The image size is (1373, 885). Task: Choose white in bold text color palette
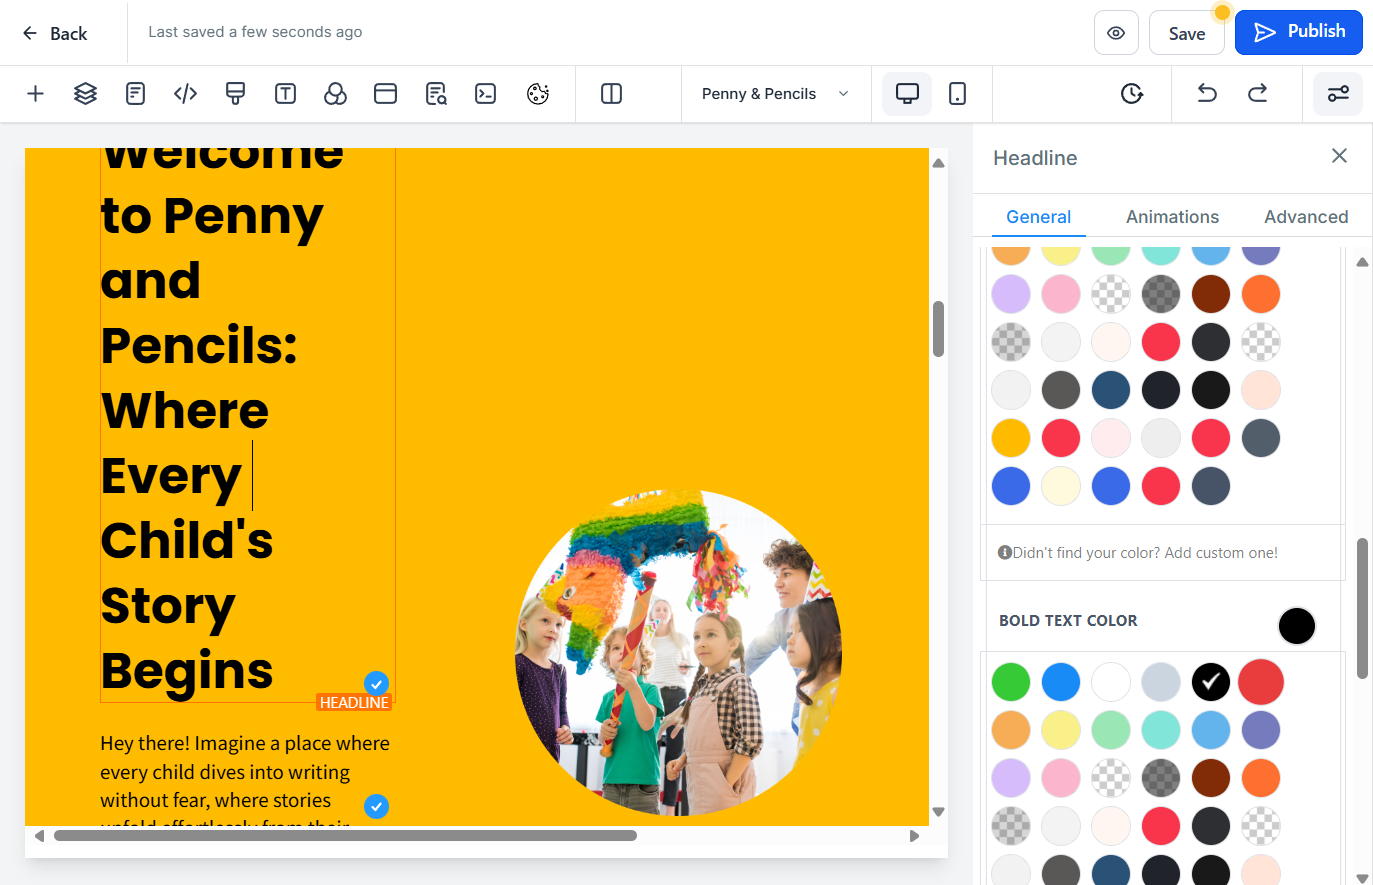[x=1111, y=682]
